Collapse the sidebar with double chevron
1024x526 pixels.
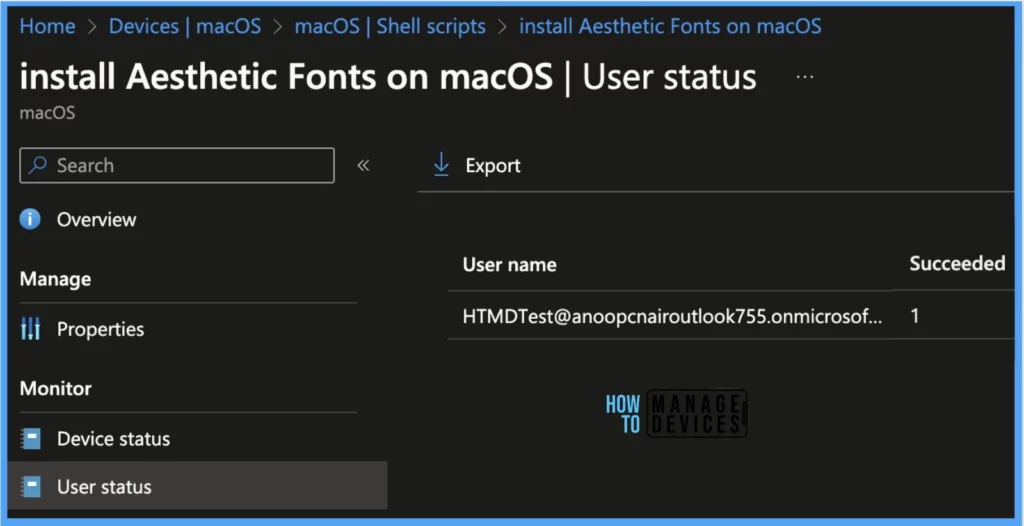363,165
